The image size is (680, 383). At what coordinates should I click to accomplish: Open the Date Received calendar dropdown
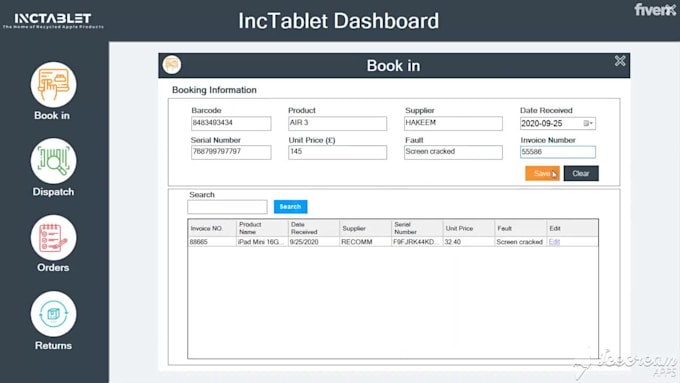tap(588, 124)
